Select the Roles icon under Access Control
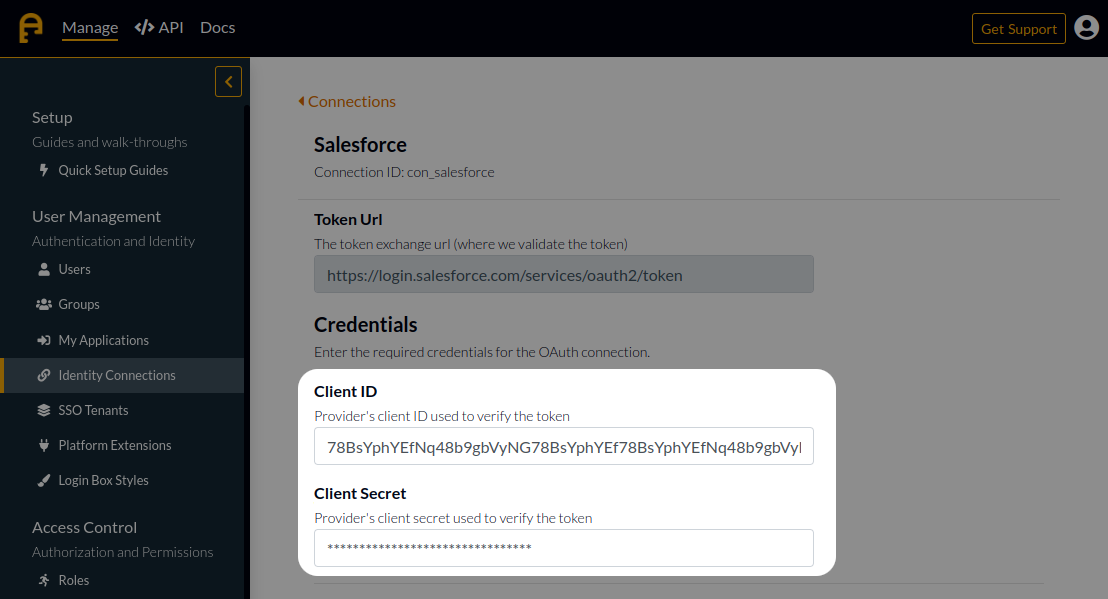Viewport: 1108px width, 599px height. [44, 580]
